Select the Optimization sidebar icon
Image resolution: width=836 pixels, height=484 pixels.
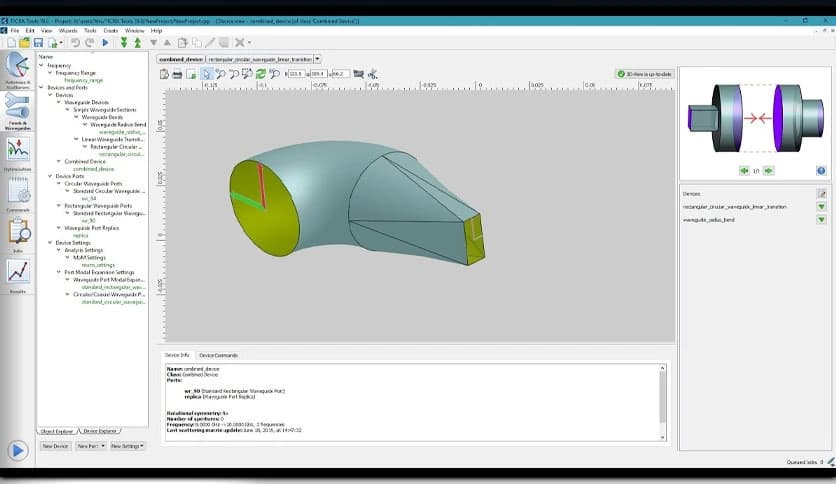17,151
